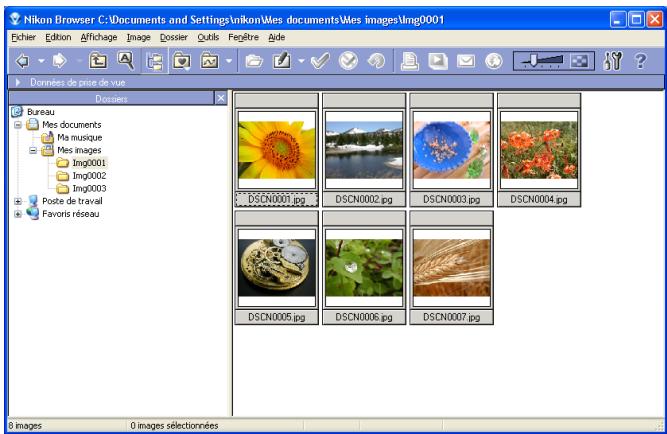Select the Img0003 folder
Viewport: 667px width, 434px height.
89,188
